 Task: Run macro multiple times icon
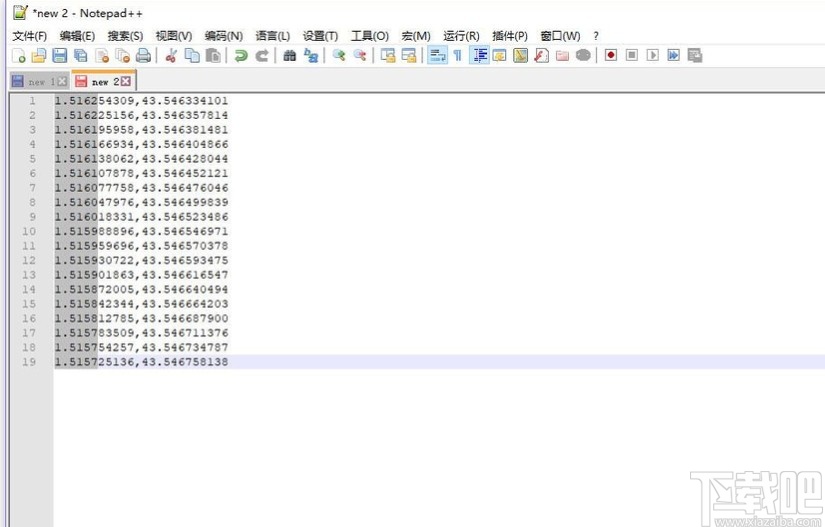[x=673, y=55]
